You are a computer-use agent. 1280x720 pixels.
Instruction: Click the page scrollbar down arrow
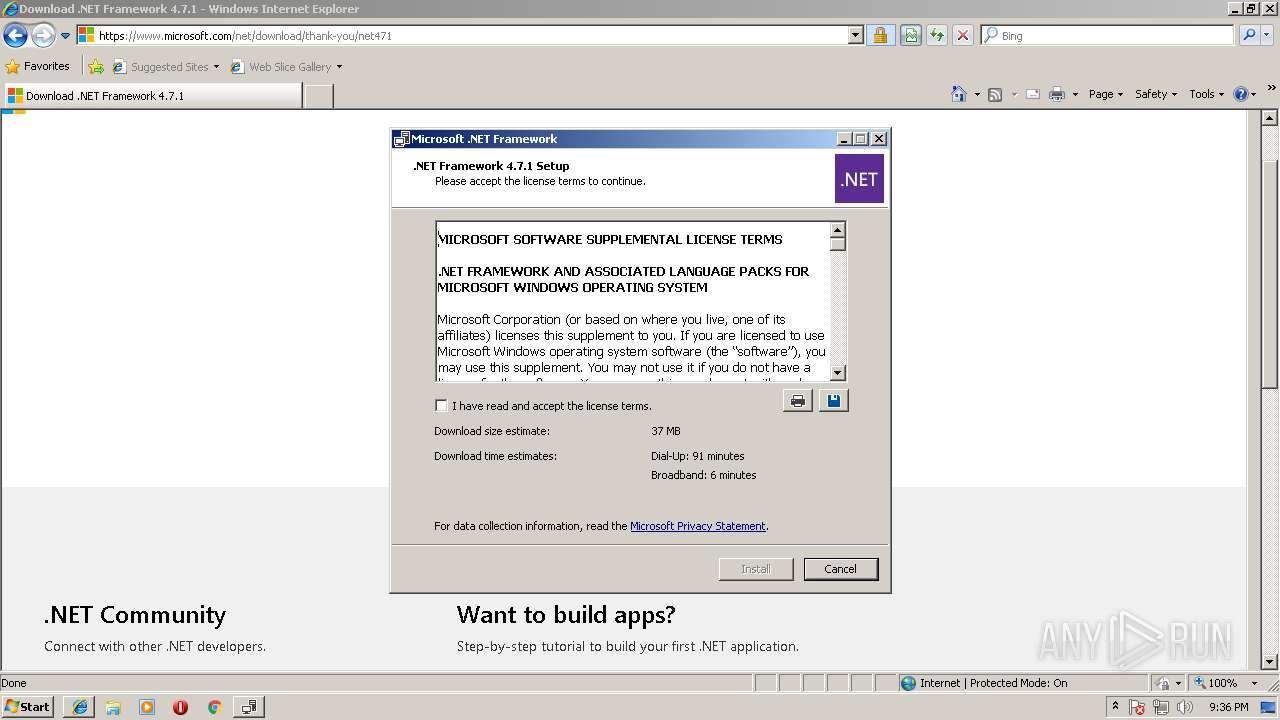point(1270,662)
